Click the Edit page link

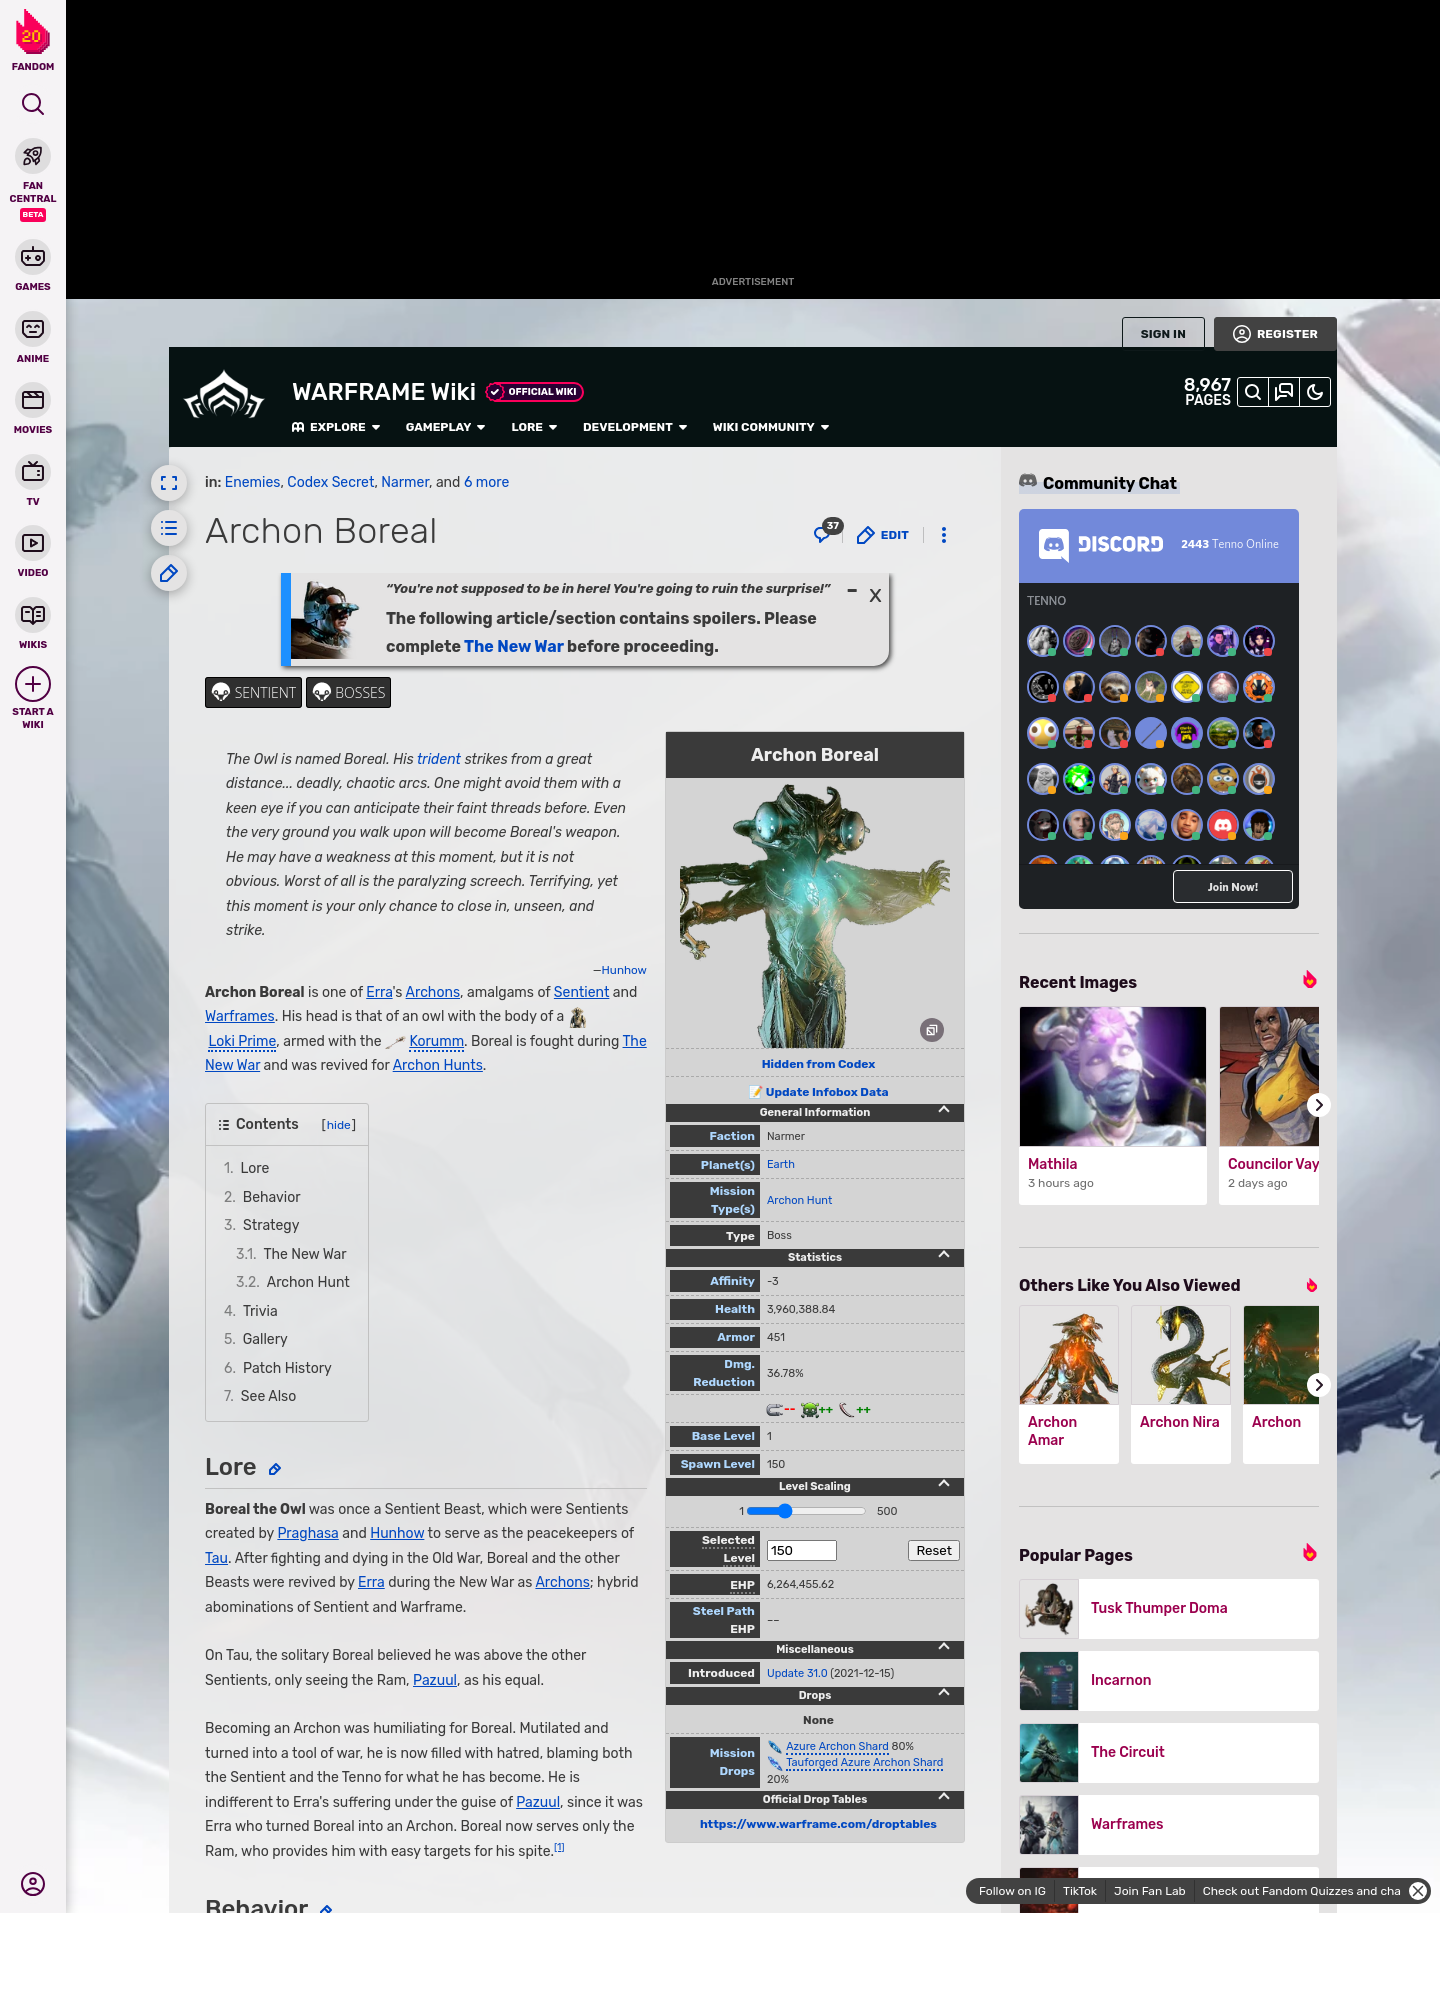(x=882, y=535)
